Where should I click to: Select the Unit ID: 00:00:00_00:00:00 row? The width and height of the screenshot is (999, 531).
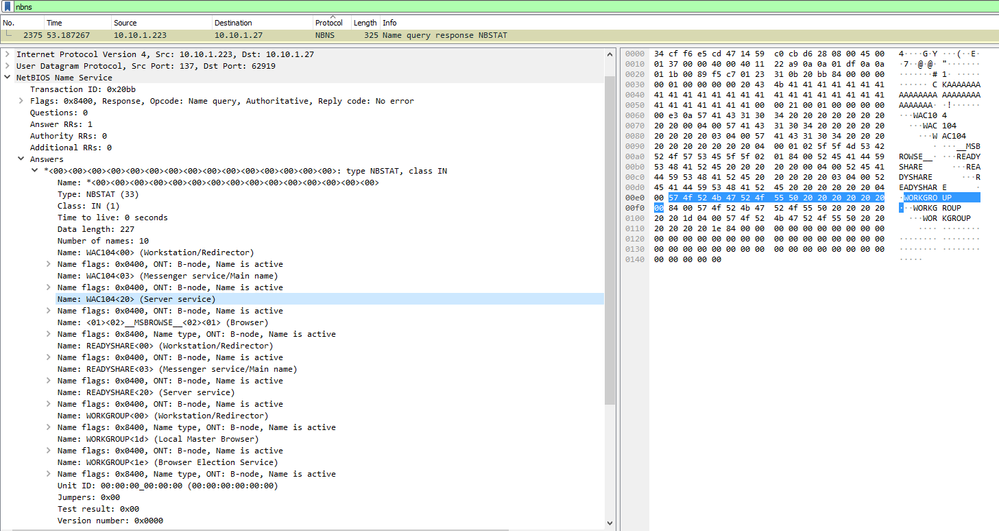[x=168, y=485]
